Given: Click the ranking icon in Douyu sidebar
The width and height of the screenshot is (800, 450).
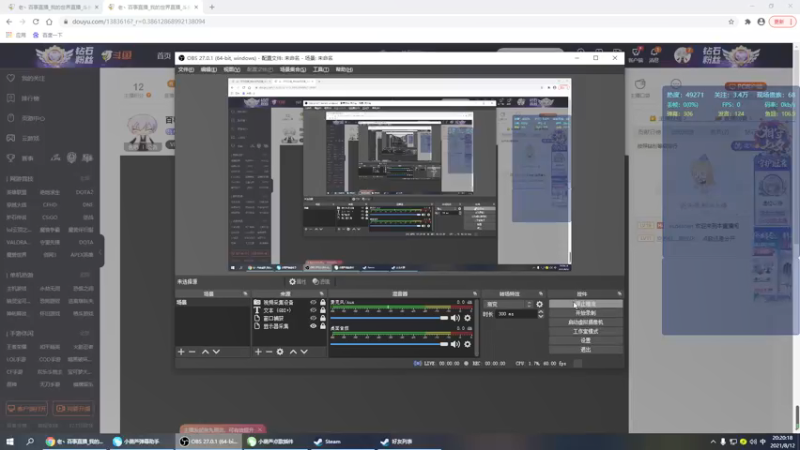Looking at the screenshot, I should point(11,98).
